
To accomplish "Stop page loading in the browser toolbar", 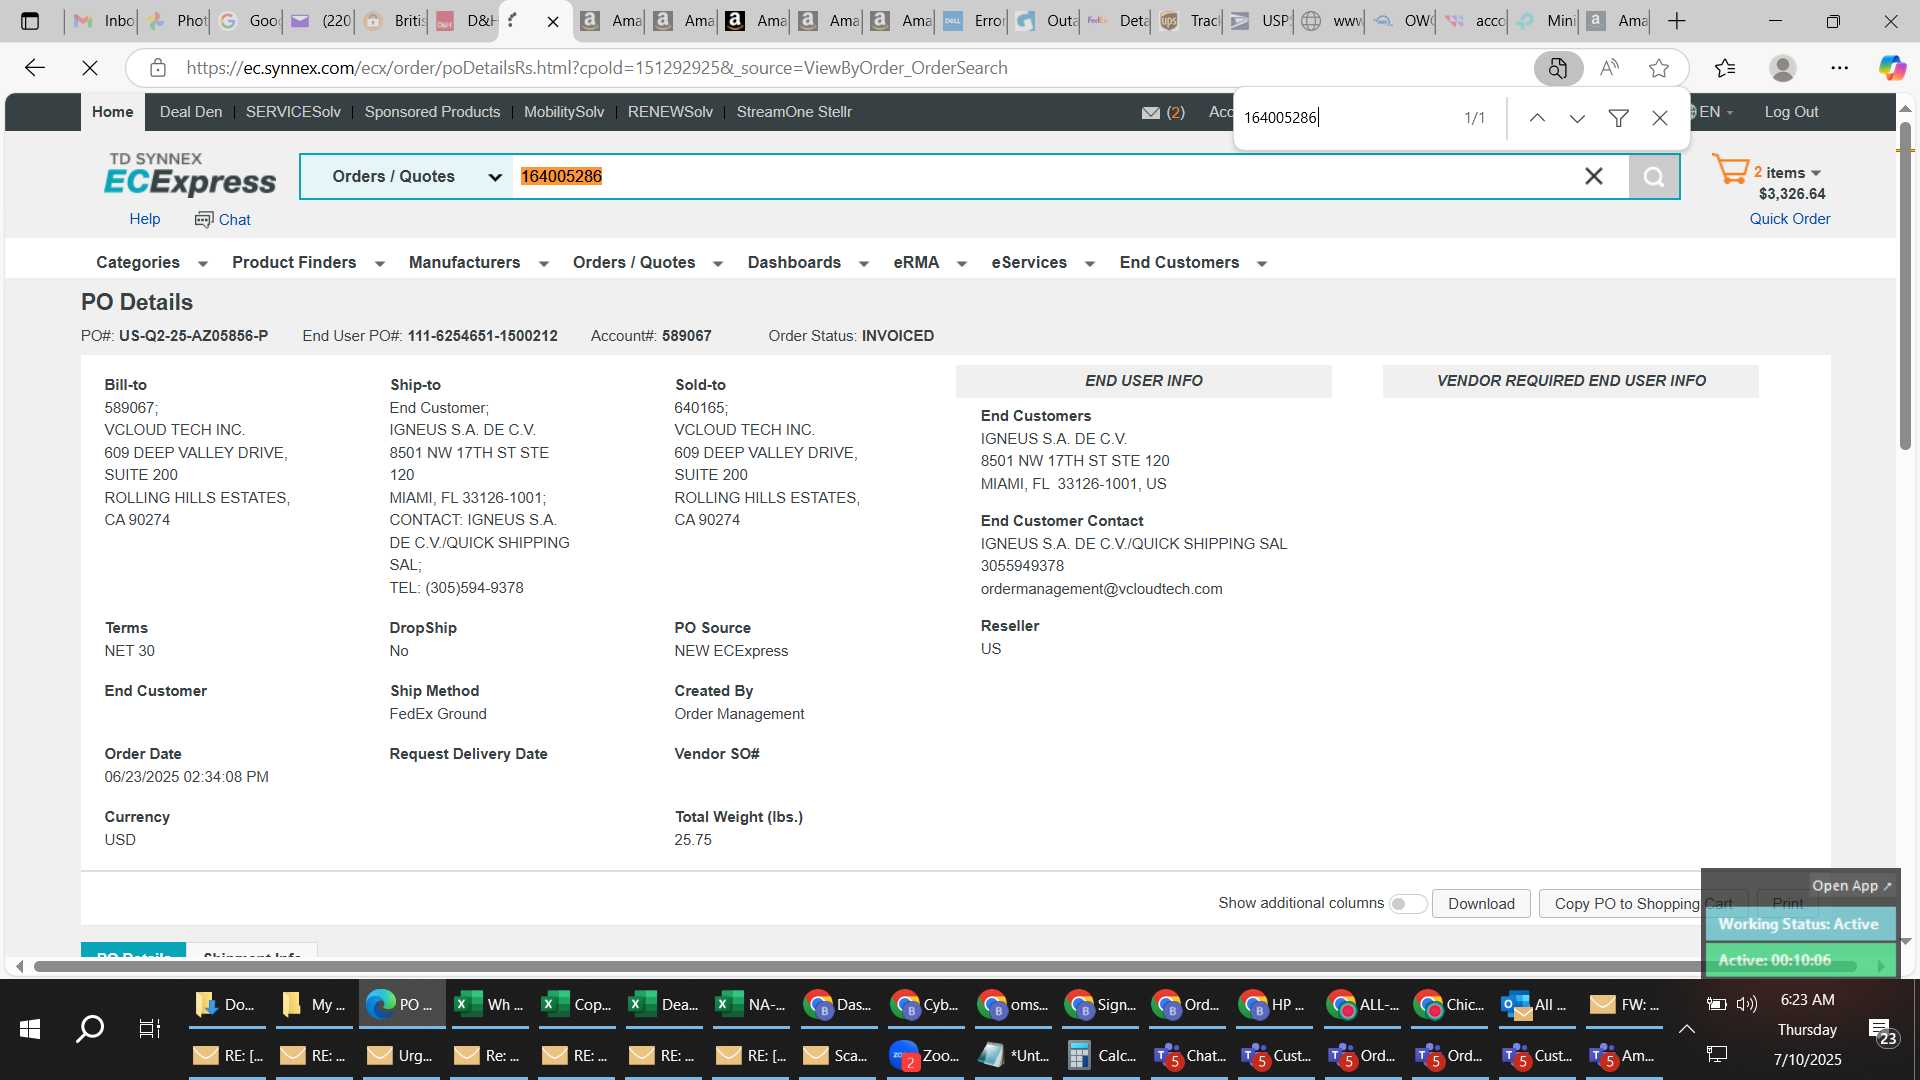I will click(90, 68).
